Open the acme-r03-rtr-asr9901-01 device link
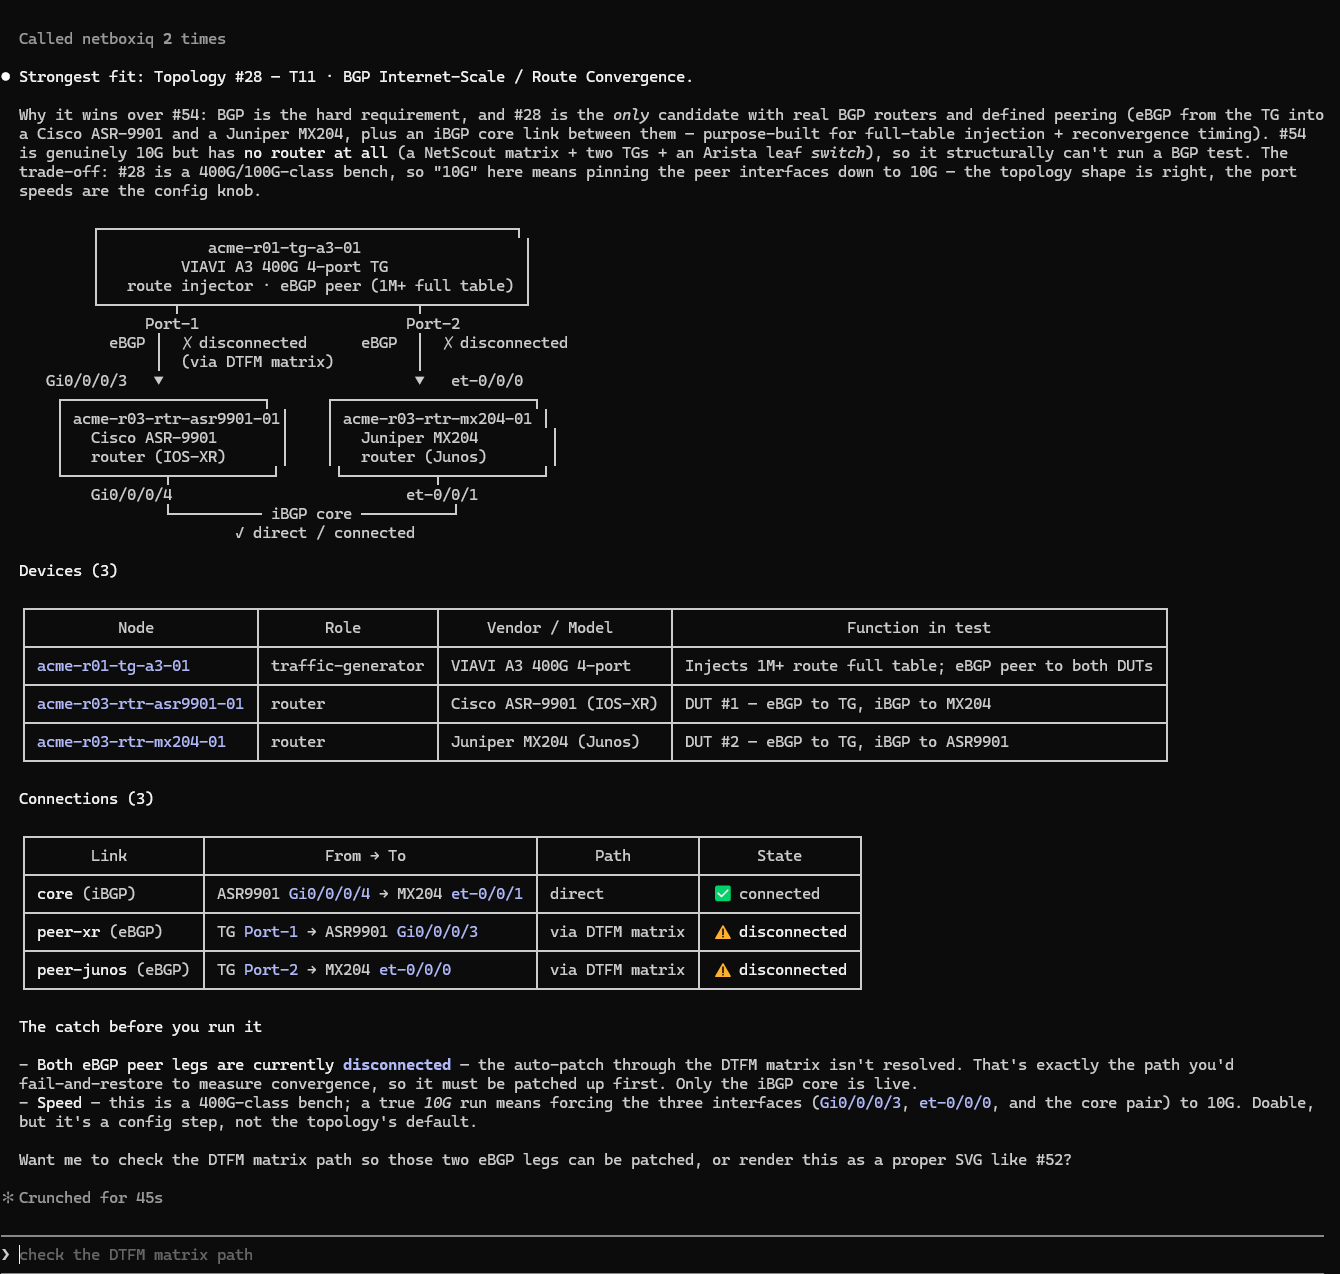Image resolution: width=1340 pixels, height=1274 pixels. (x=140, y=704)
